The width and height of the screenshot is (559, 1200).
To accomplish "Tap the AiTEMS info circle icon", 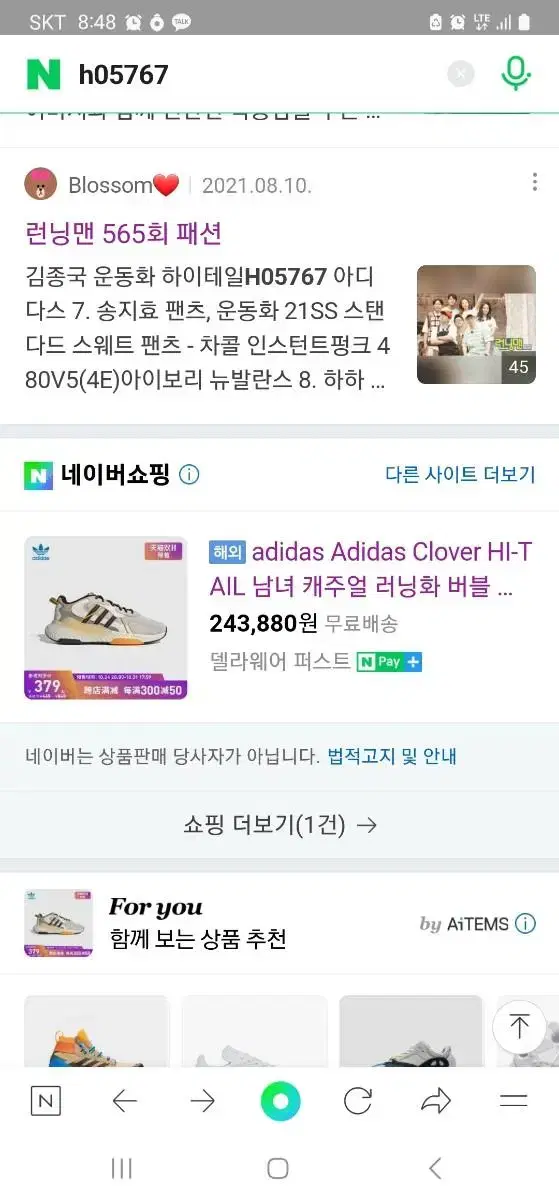I will (525, 923).
